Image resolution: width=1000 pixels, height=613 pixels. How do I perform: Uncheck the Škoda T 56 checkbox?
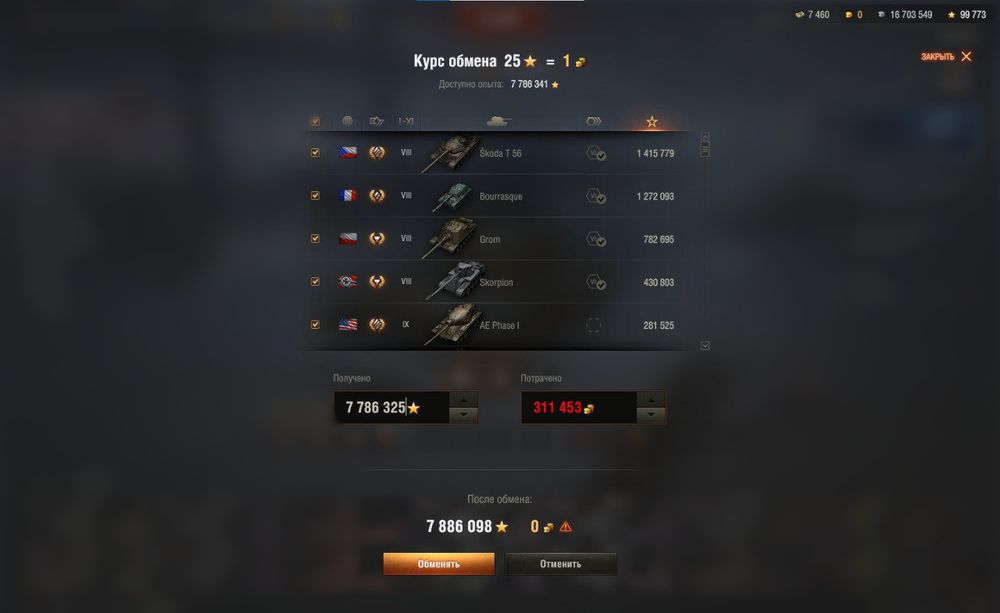[315, 152]
